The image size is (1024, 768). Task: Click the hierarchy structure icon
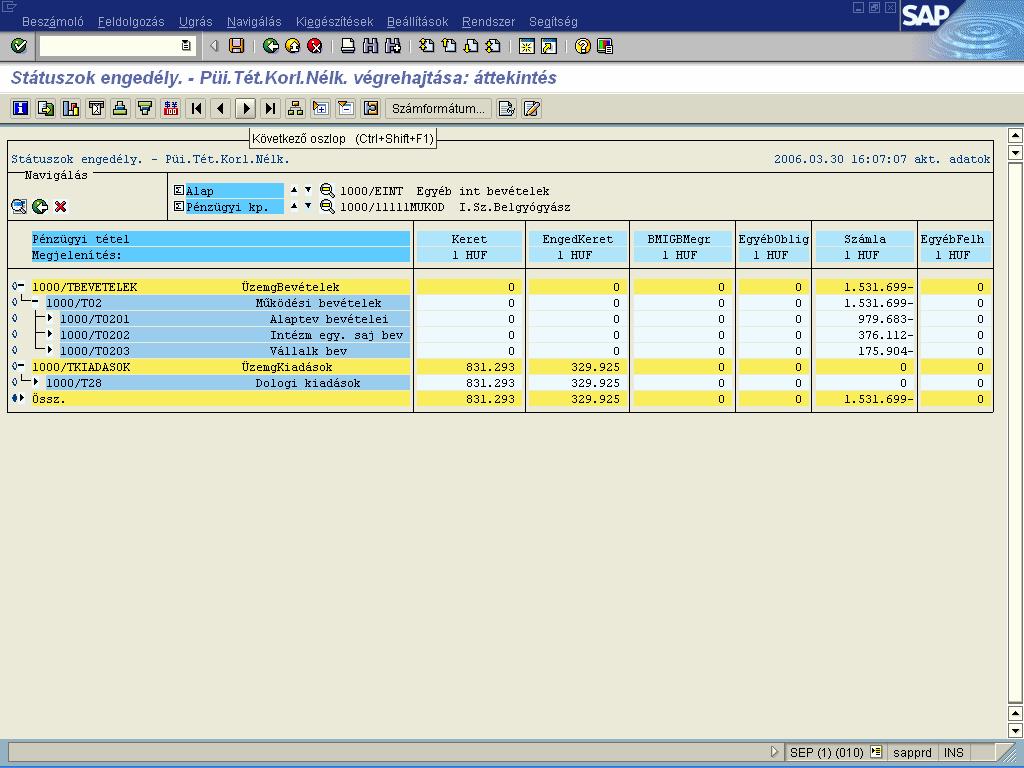point(295,108)
